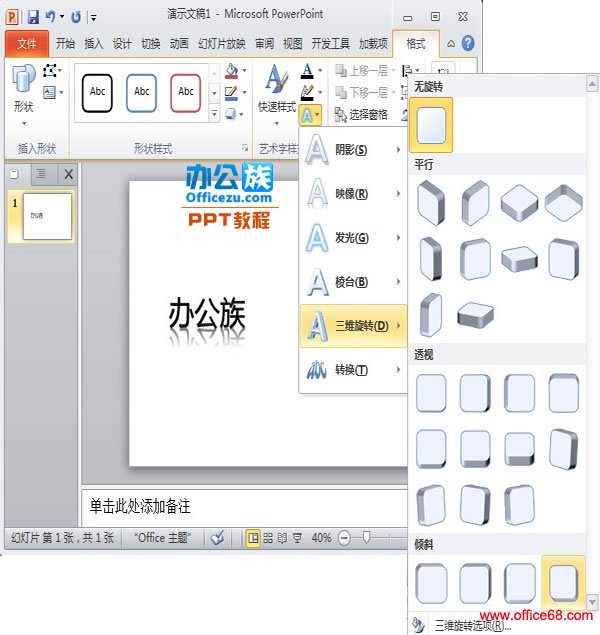Open the Shape Styles dialog launcher
The image size is (600, 635).
[x=245, y=148]
